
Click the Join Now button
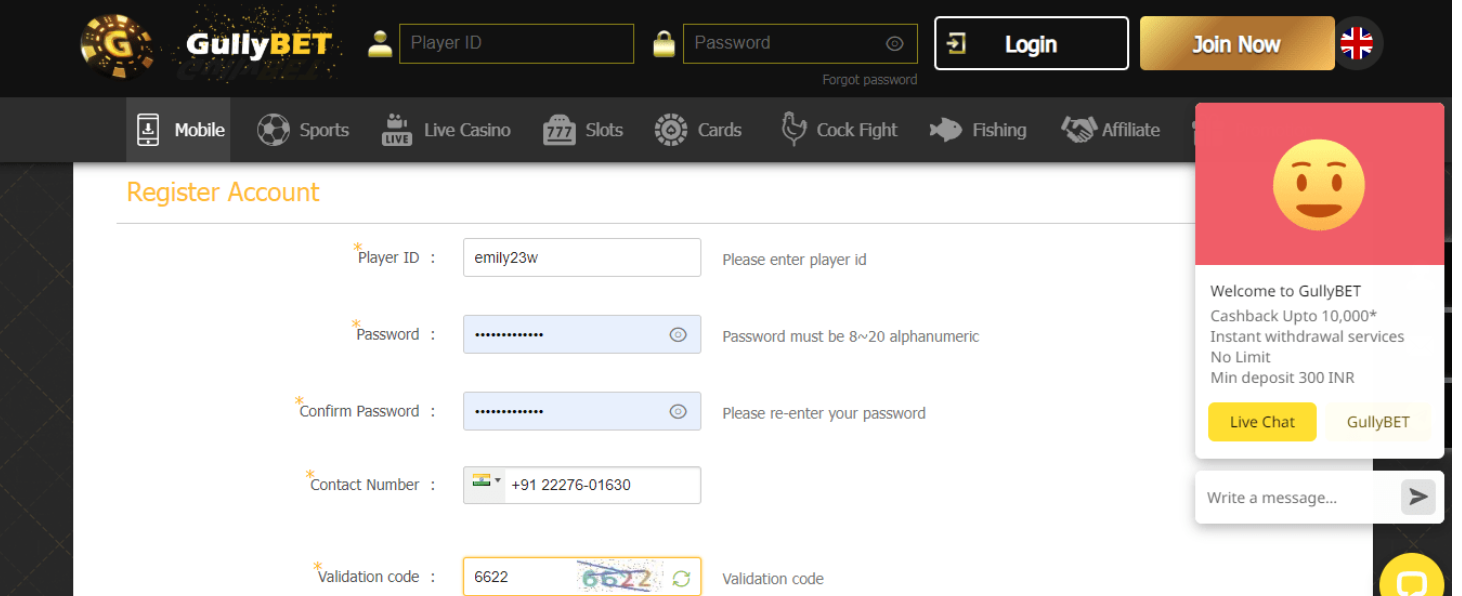[1237, 43]
